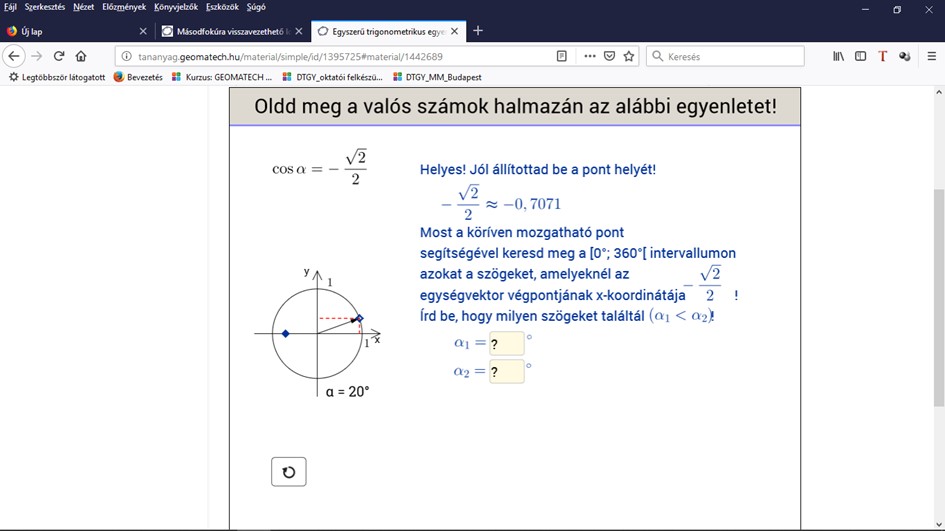The height and width of the screenshot is (531, 945).
Task: Go to the home page
Action: [x=81, y=56]
